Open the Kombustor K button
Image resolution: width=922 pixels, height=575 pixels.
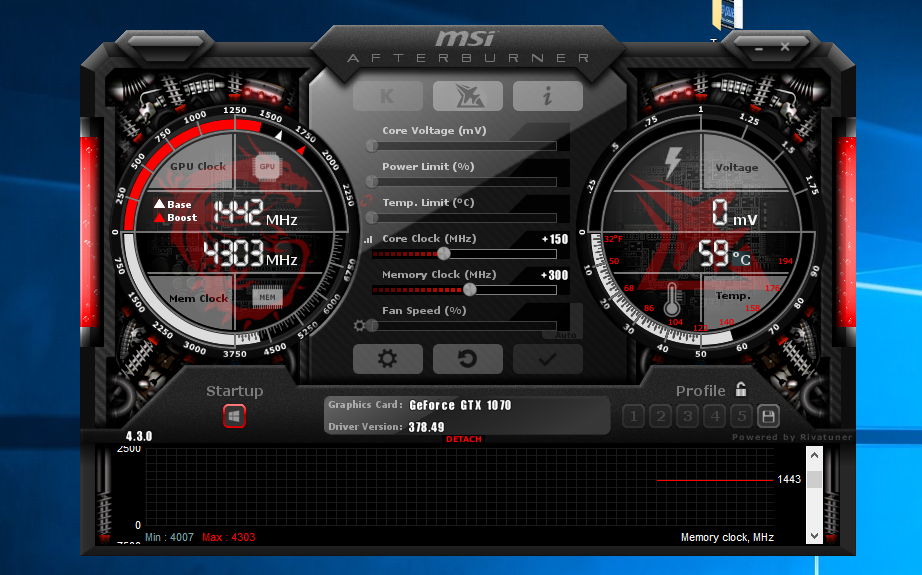click(387, 96)
